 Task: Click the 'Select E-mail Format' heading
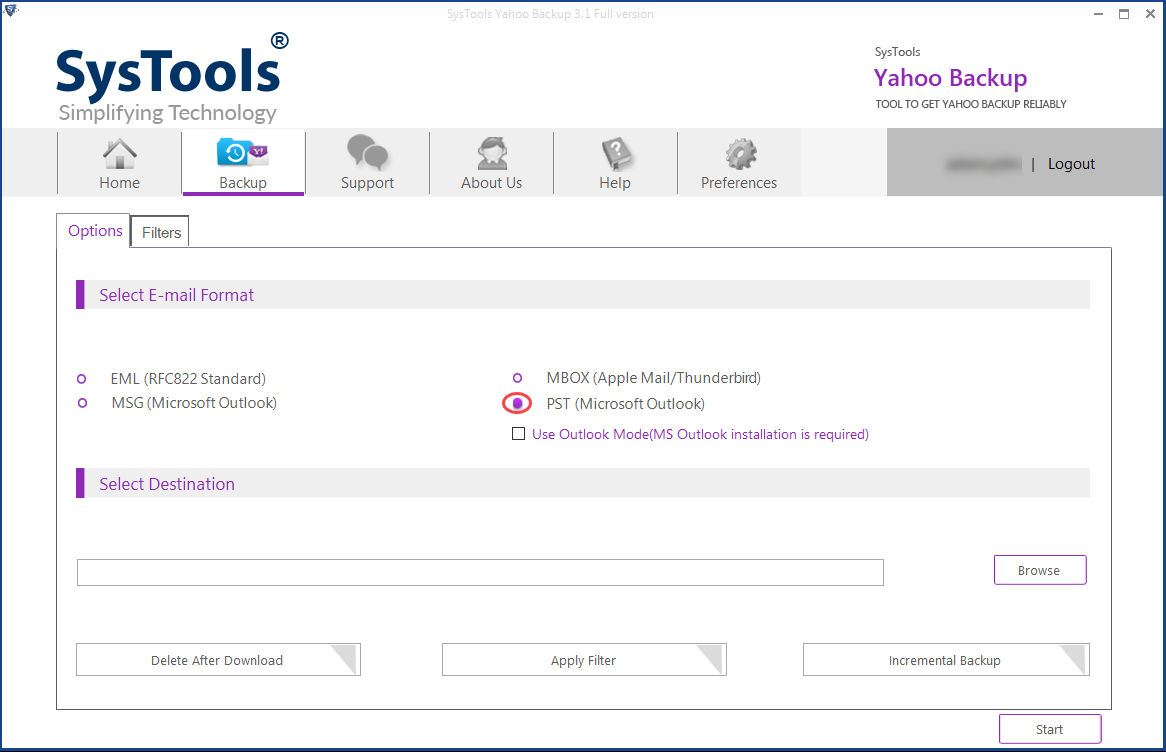point(176,295)
